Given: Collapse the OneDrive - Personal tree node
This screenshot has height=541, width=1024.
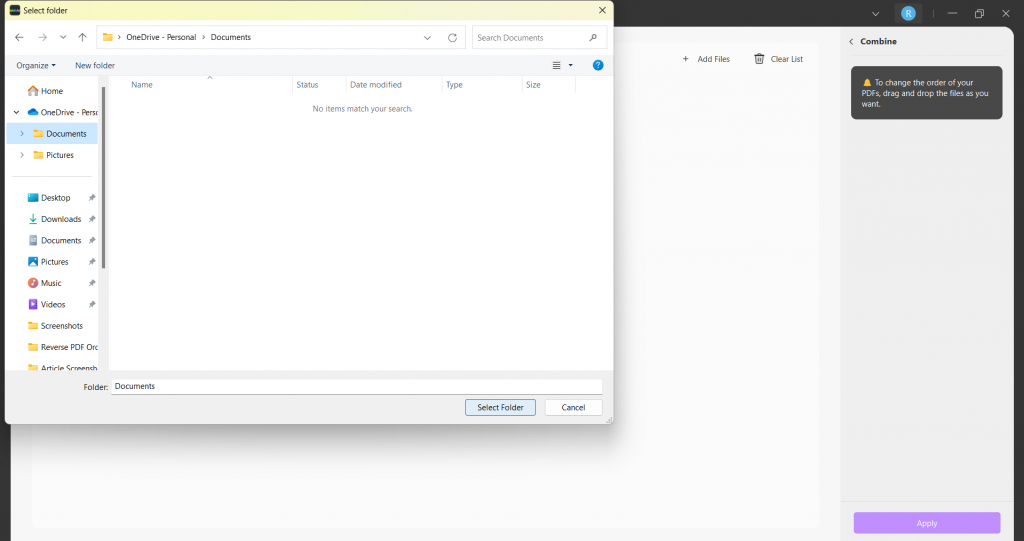Looking at the screenshot, I should point(16,112).
